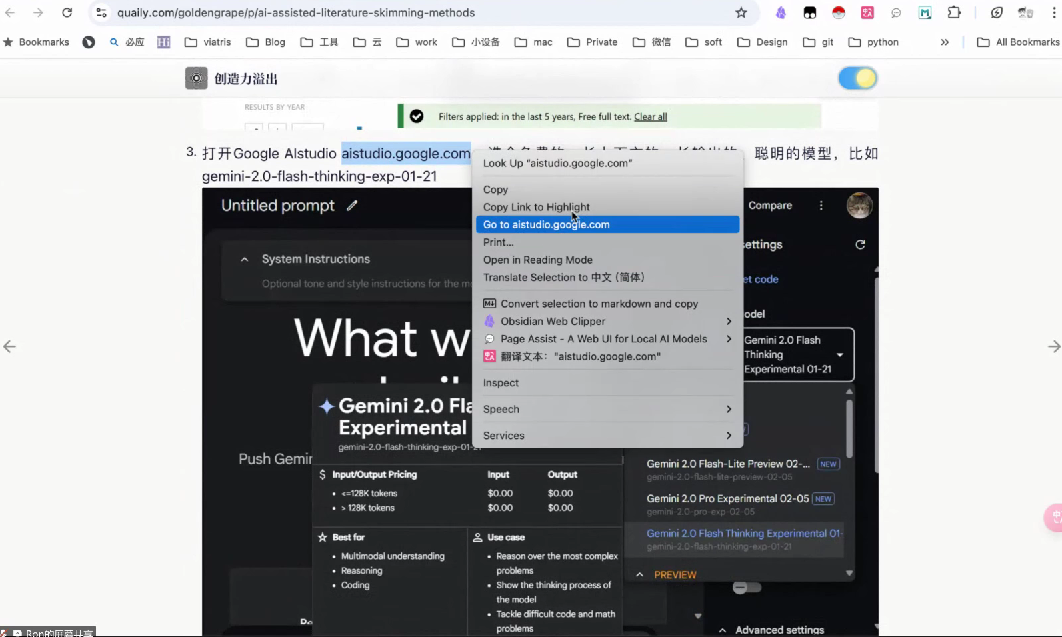The height and width of the screenshot is (637, 1062).
Task: Toggle the dark mode switch
Action: click(x=857, y=79)
